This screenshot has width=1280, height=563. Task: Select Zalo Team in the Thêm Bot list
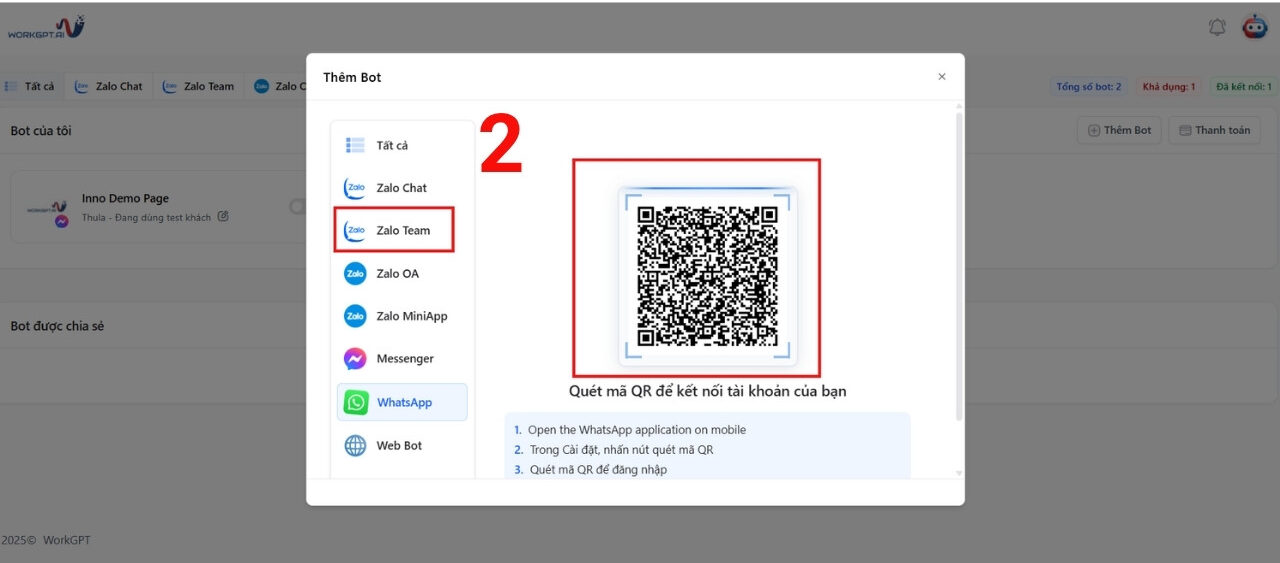pyautogui.click(x=395, y=230)
